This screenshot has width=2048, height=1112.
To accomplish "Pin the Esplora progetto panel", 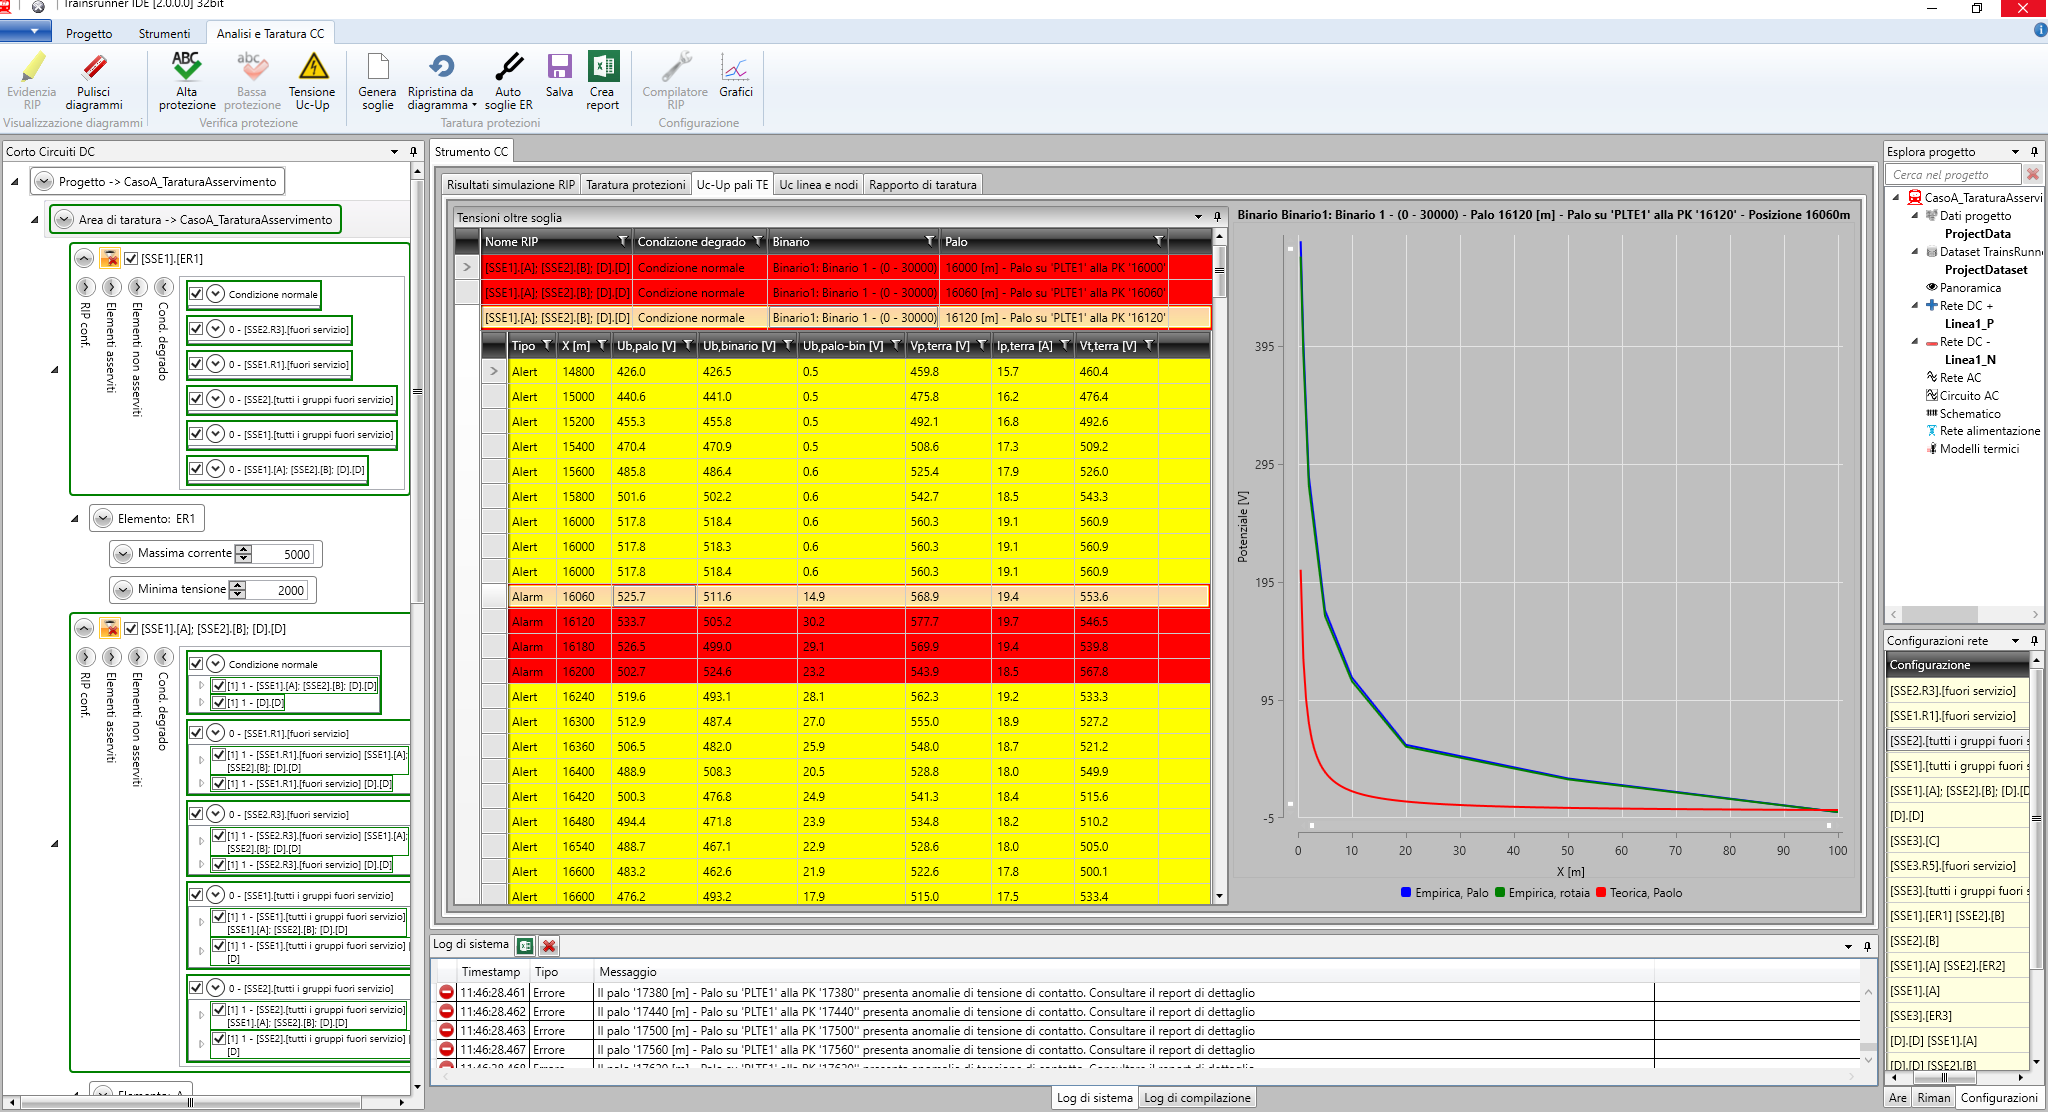I will [x=2034, y=151].
